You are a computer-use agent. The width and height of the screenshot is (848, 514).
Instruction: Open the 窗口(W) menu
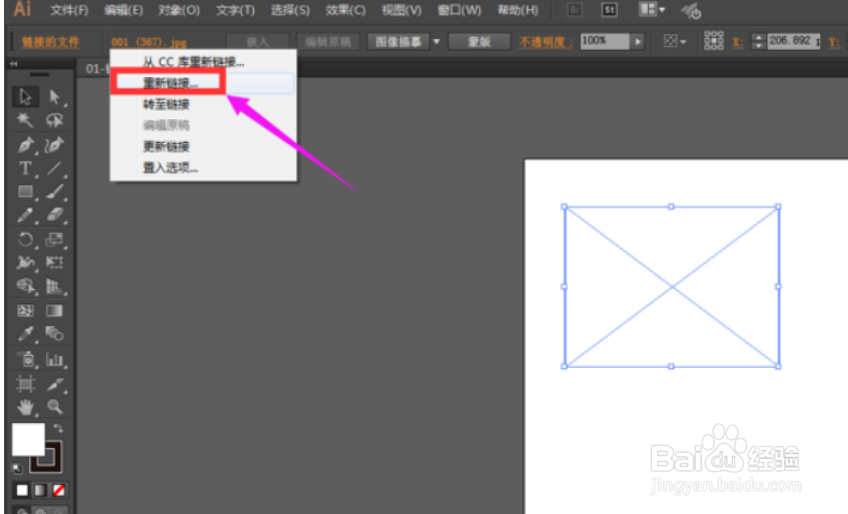459,10
